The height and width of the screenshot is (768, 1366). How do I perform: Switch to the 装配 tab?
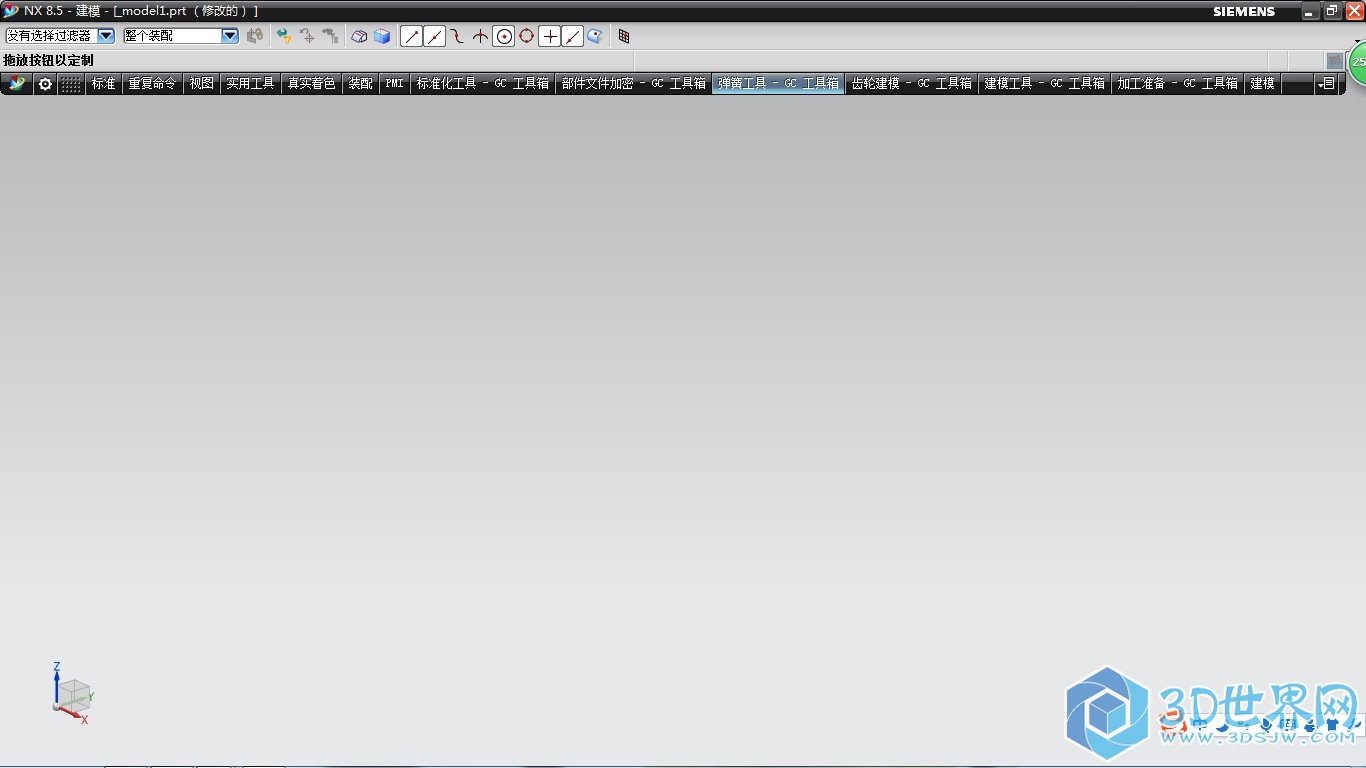point(360,84)
